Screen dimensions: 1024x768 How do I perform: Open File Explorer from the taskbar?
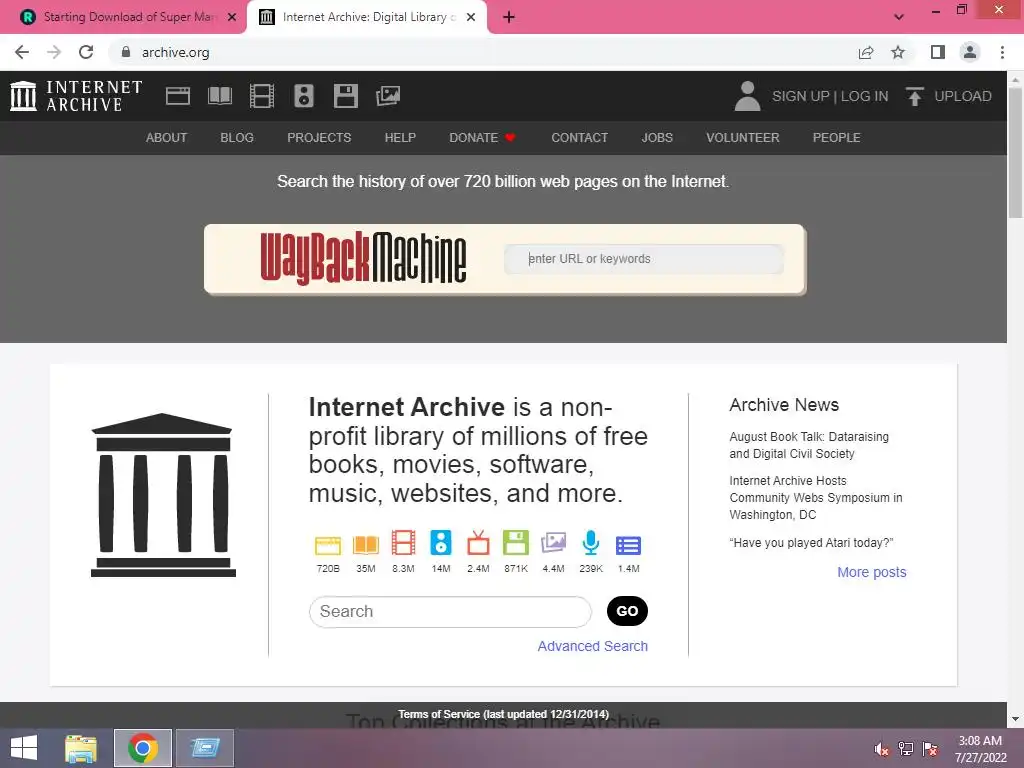pos(80,748)
